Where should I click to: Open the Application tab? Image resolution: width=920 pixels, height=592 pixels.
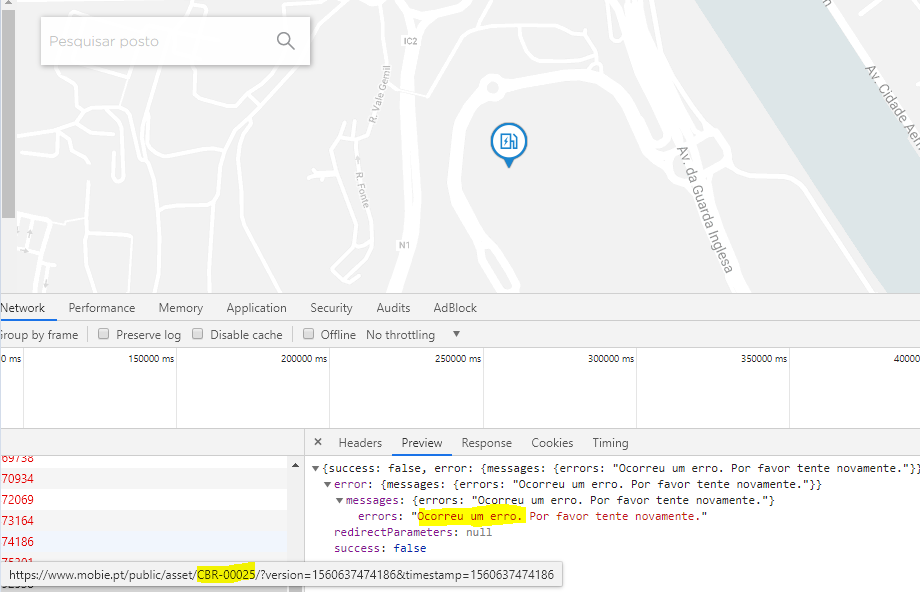tap(256, 308)
